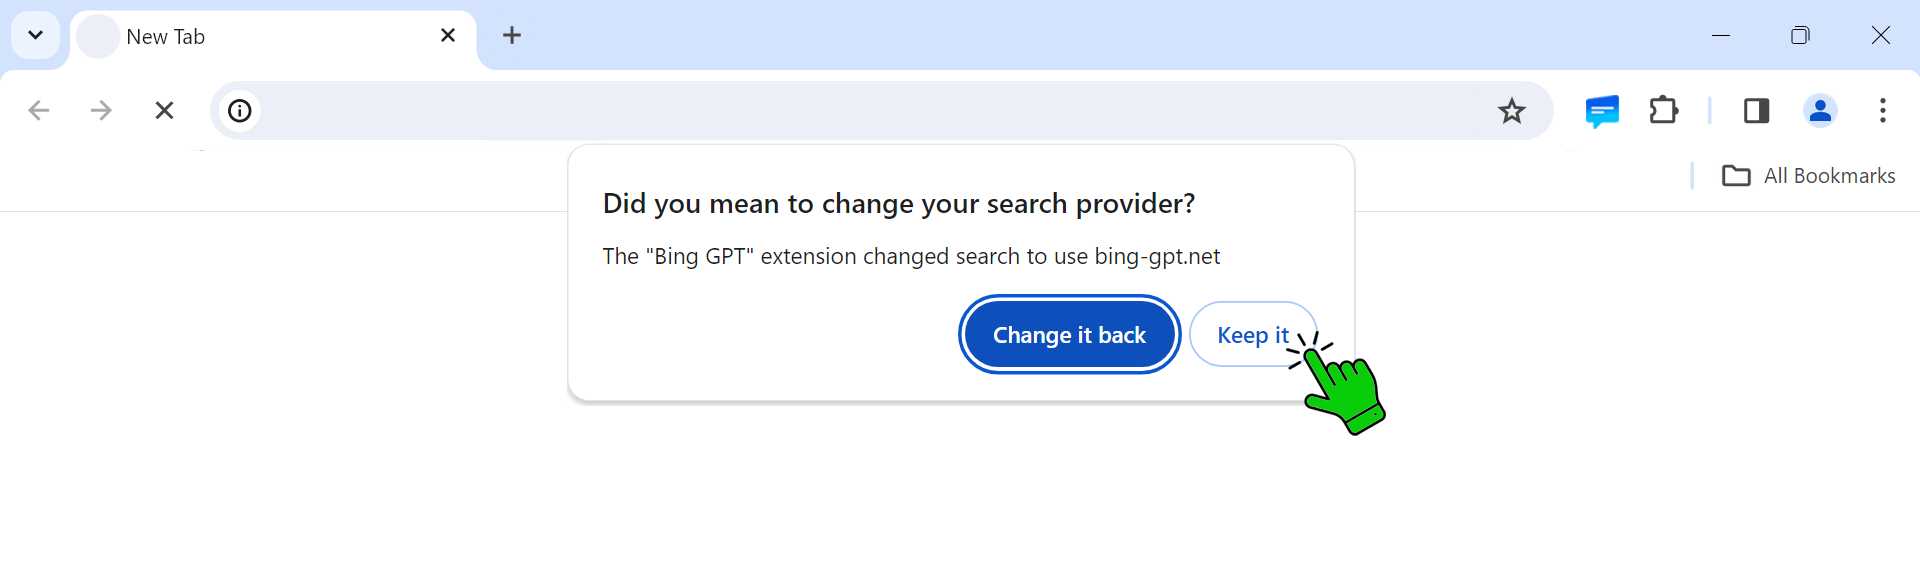Open the user profile menu
The width and height of the screenshot is (1920, 580).
(x=1820, y=111)
